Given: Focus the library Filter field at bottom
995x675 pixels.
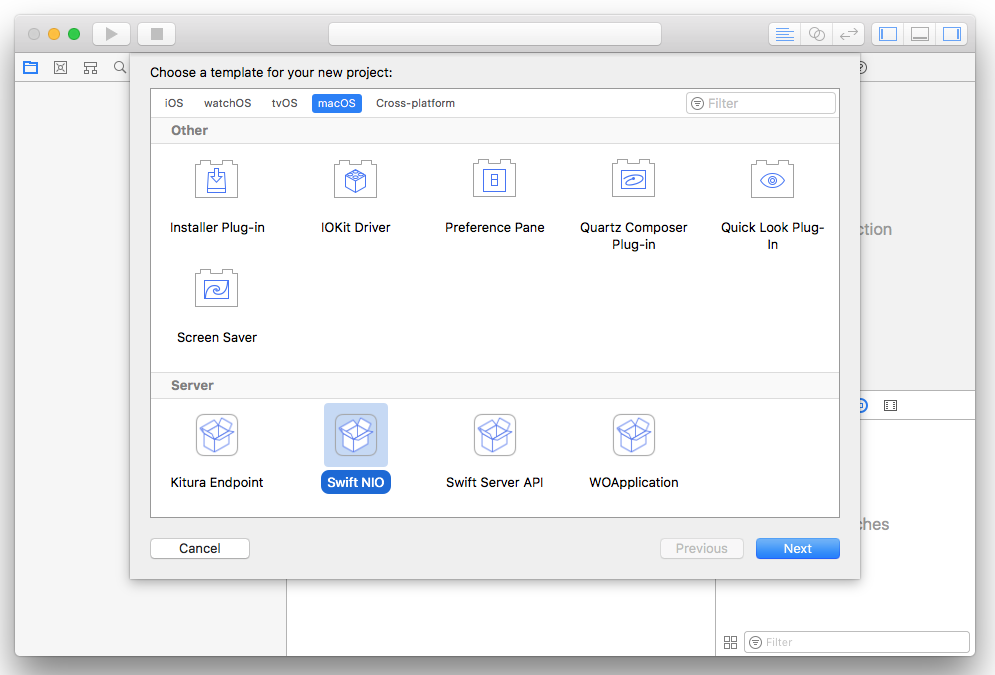Looking at the screenshot, I should (x=857, y=643).
